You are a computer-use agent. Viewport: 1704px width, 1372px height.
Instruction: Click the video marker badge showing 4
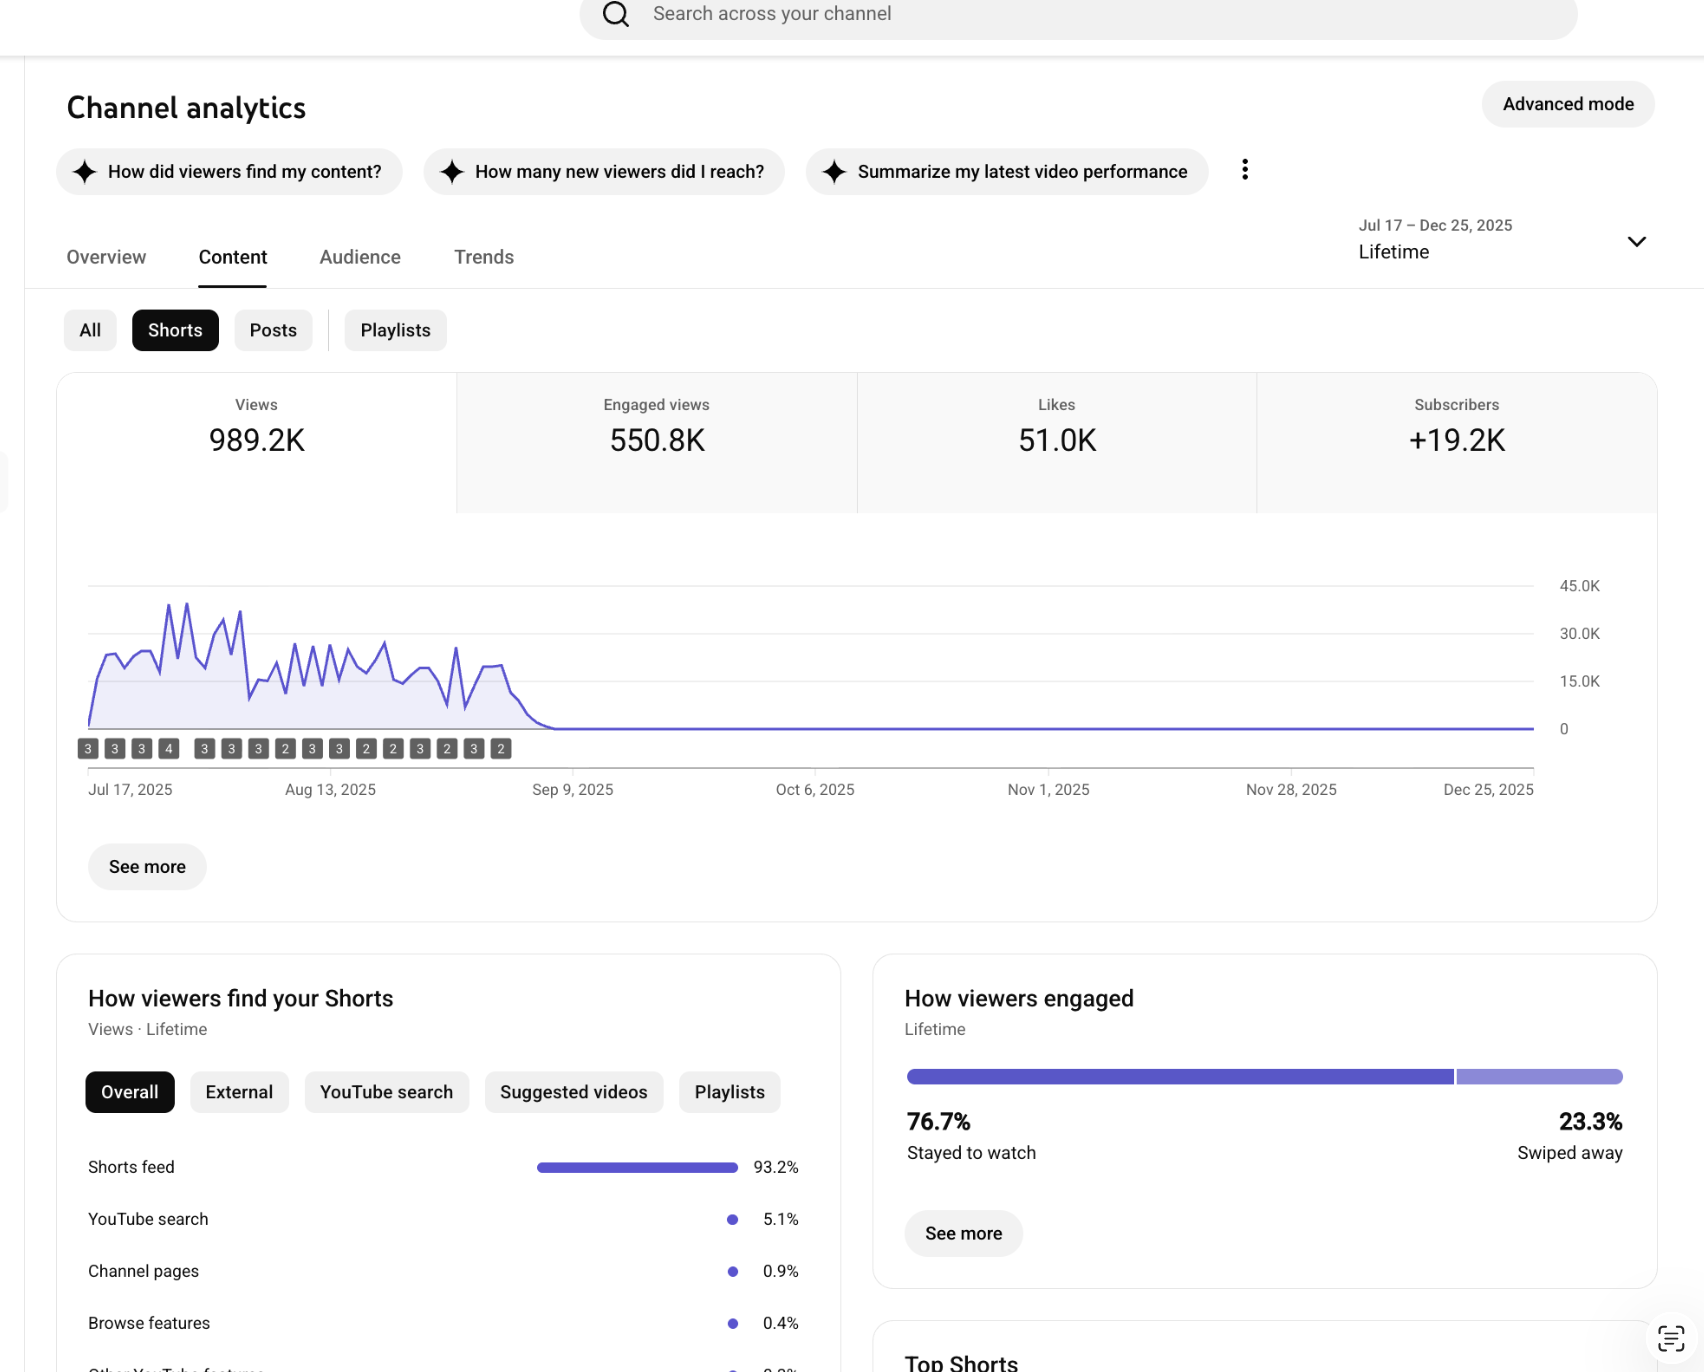tap(169, 749)
